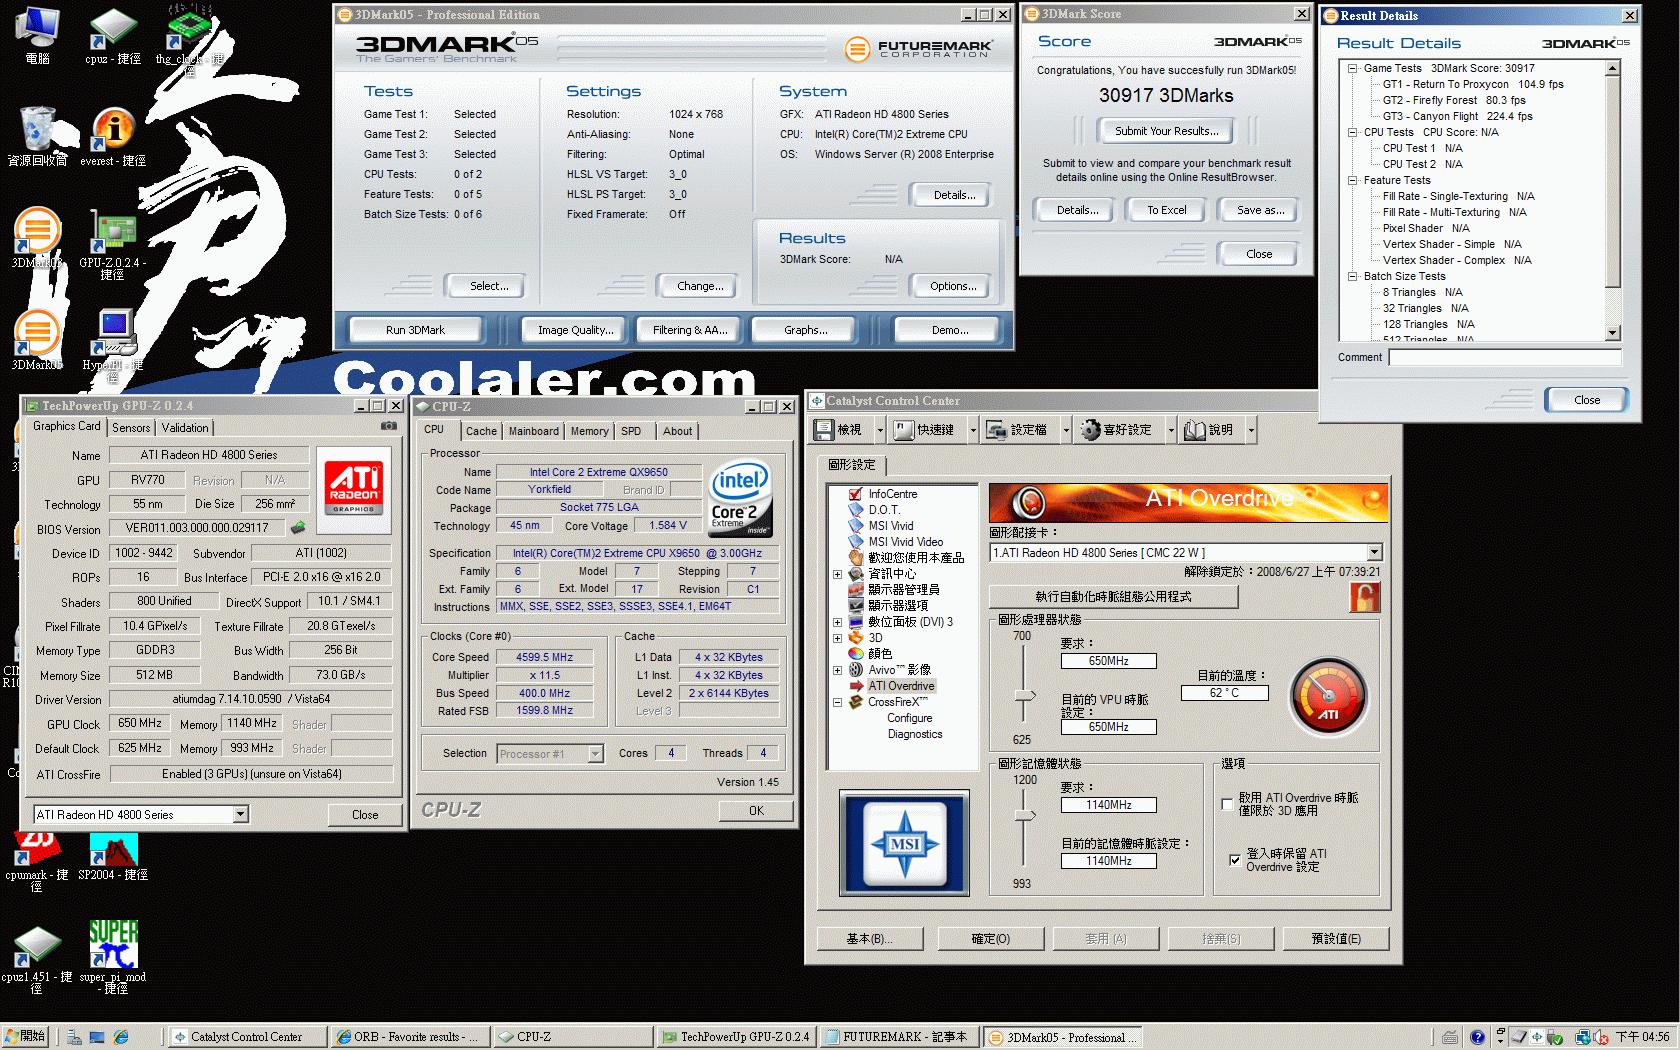Viewport: 1680px width, 1050px height.
Task: Click the show desktop quick launch icon
Action: click(x=97, y=1037)
